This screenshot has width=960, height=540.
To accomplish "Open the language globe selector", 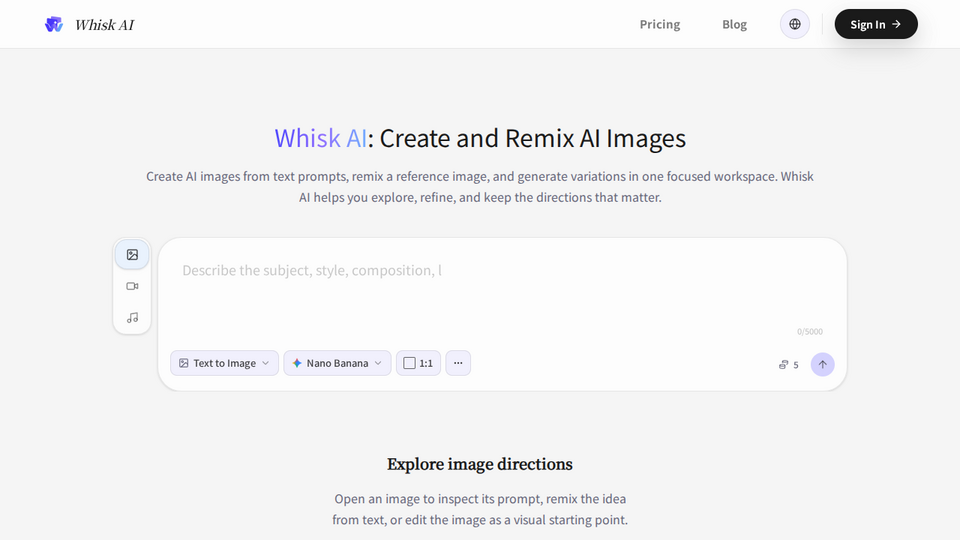I will pos(795,24).
